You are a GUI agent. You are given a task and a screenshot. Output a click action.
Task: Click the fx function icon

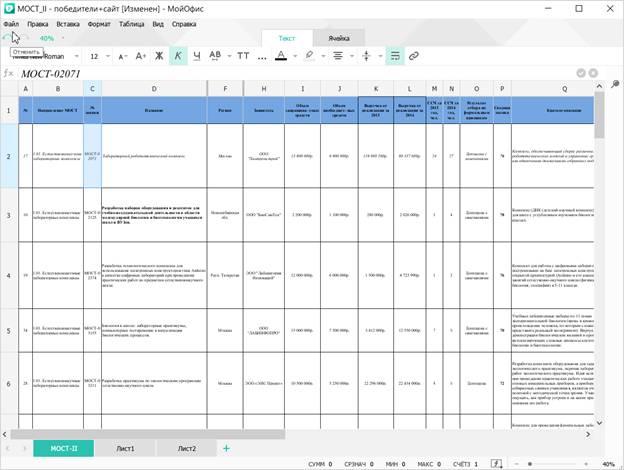[x=9, y=74]
